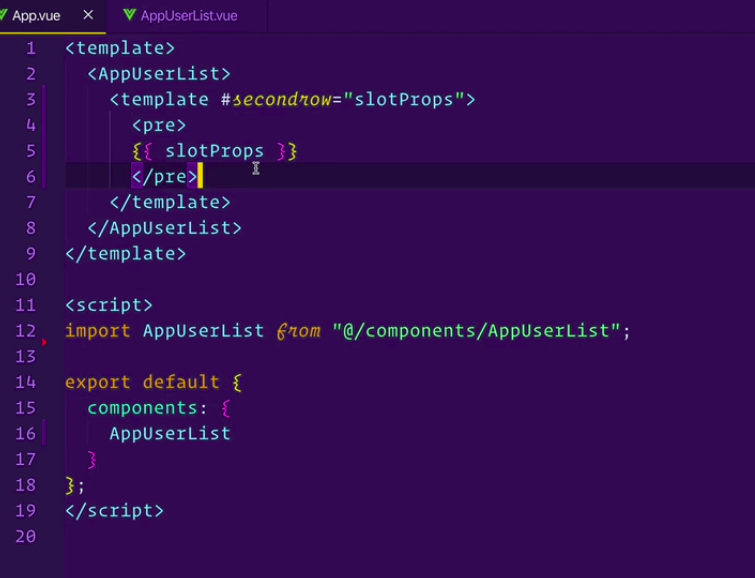Click line number 3 in the gutter
Viewport: 755px width, 578px height.
pos(30,99)
